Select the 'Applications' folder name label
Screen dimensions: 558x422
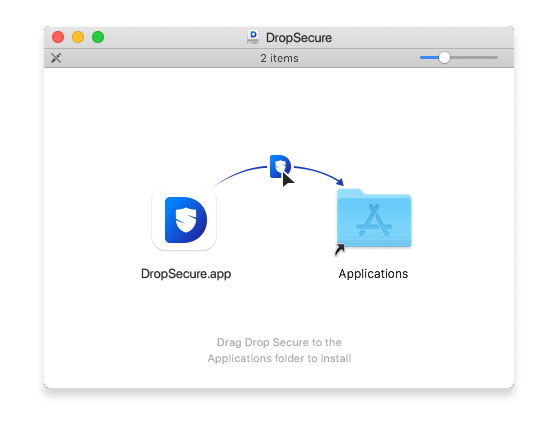click(373, 274)
